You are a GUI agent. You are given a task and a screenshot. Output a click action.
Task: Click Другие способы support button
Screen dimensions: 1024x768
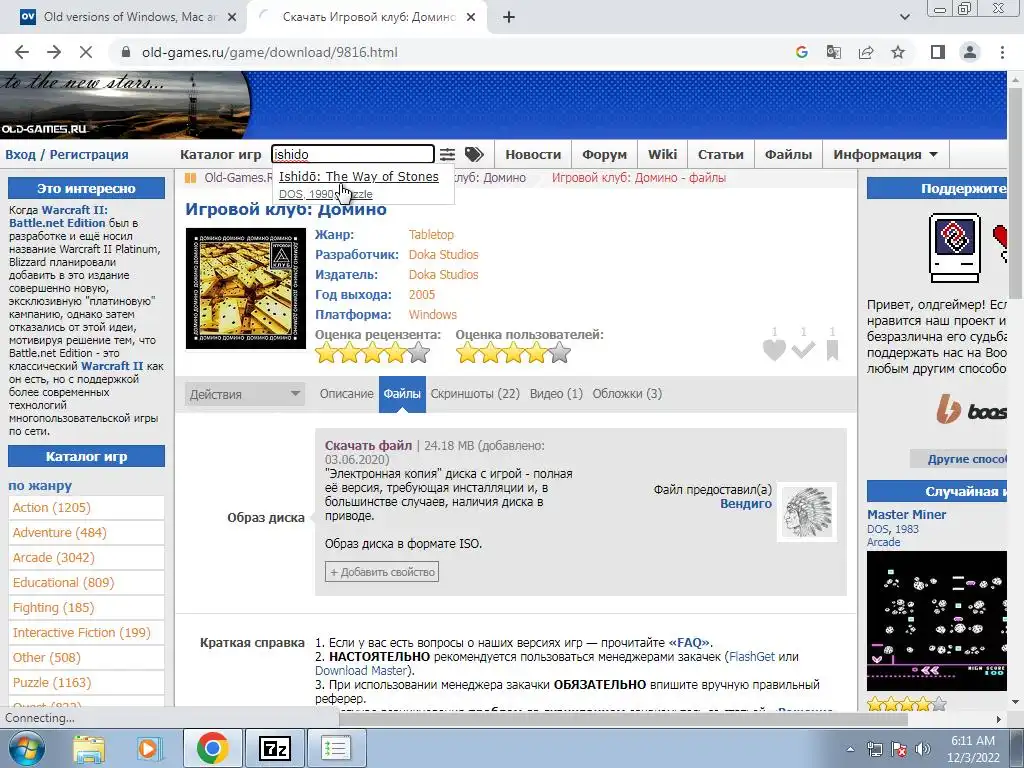[959, 458]
